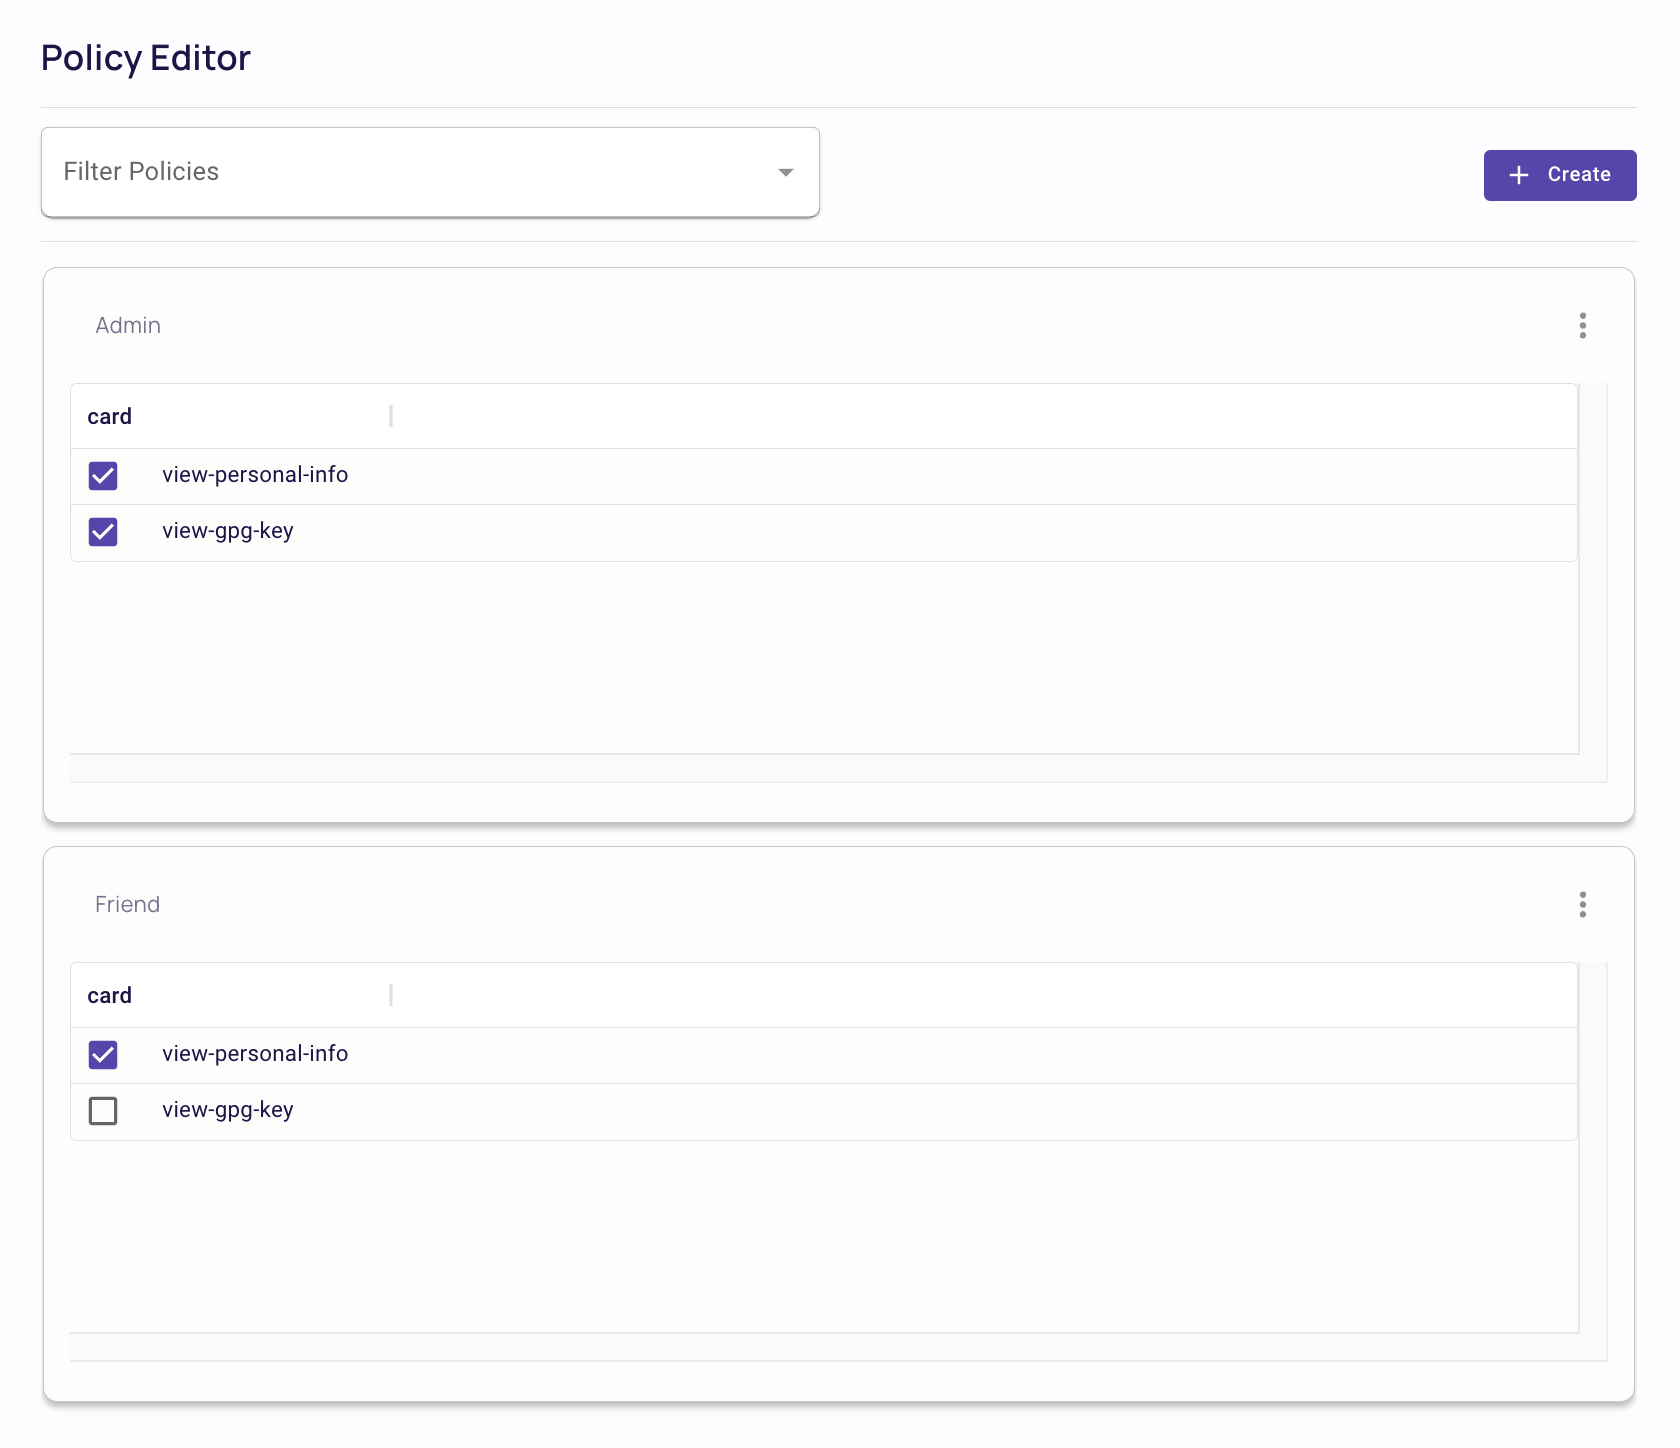Select the view-personal-info row label under Friend
Screen dimensions: 1680x1448
[x=255, y=1054]
